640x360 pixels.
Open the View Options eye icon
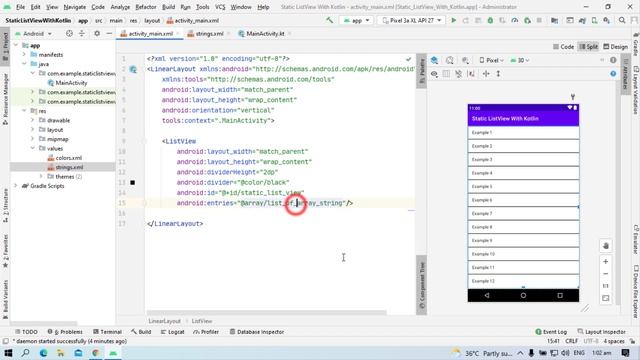coord(434,74)
